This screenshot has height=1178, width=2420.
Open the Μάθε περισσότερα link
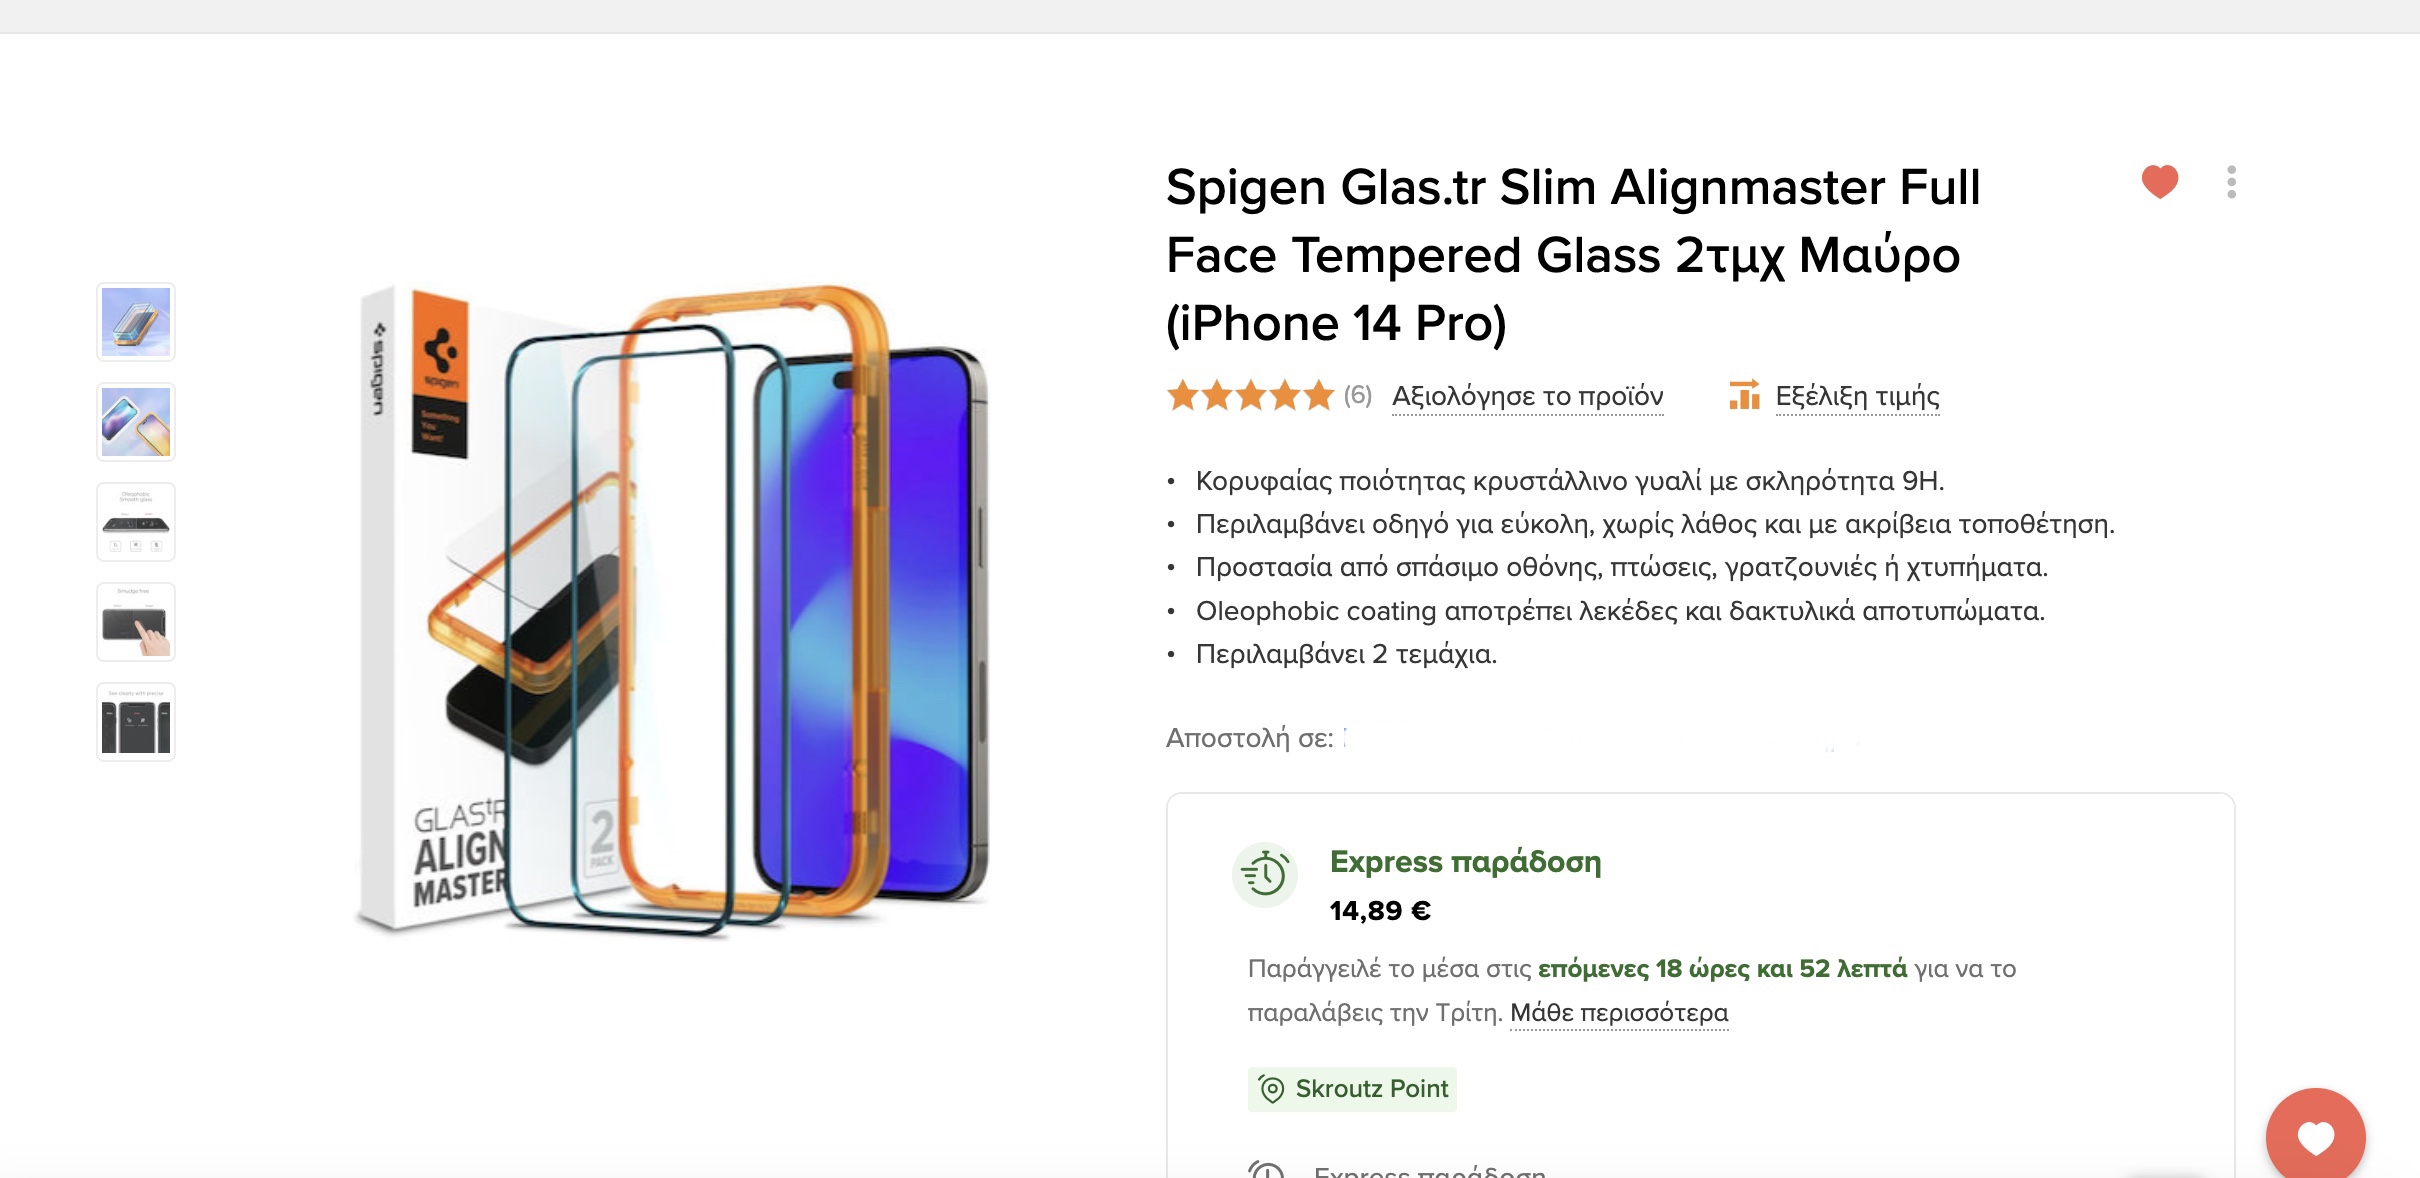(x=1618, y=1012)
